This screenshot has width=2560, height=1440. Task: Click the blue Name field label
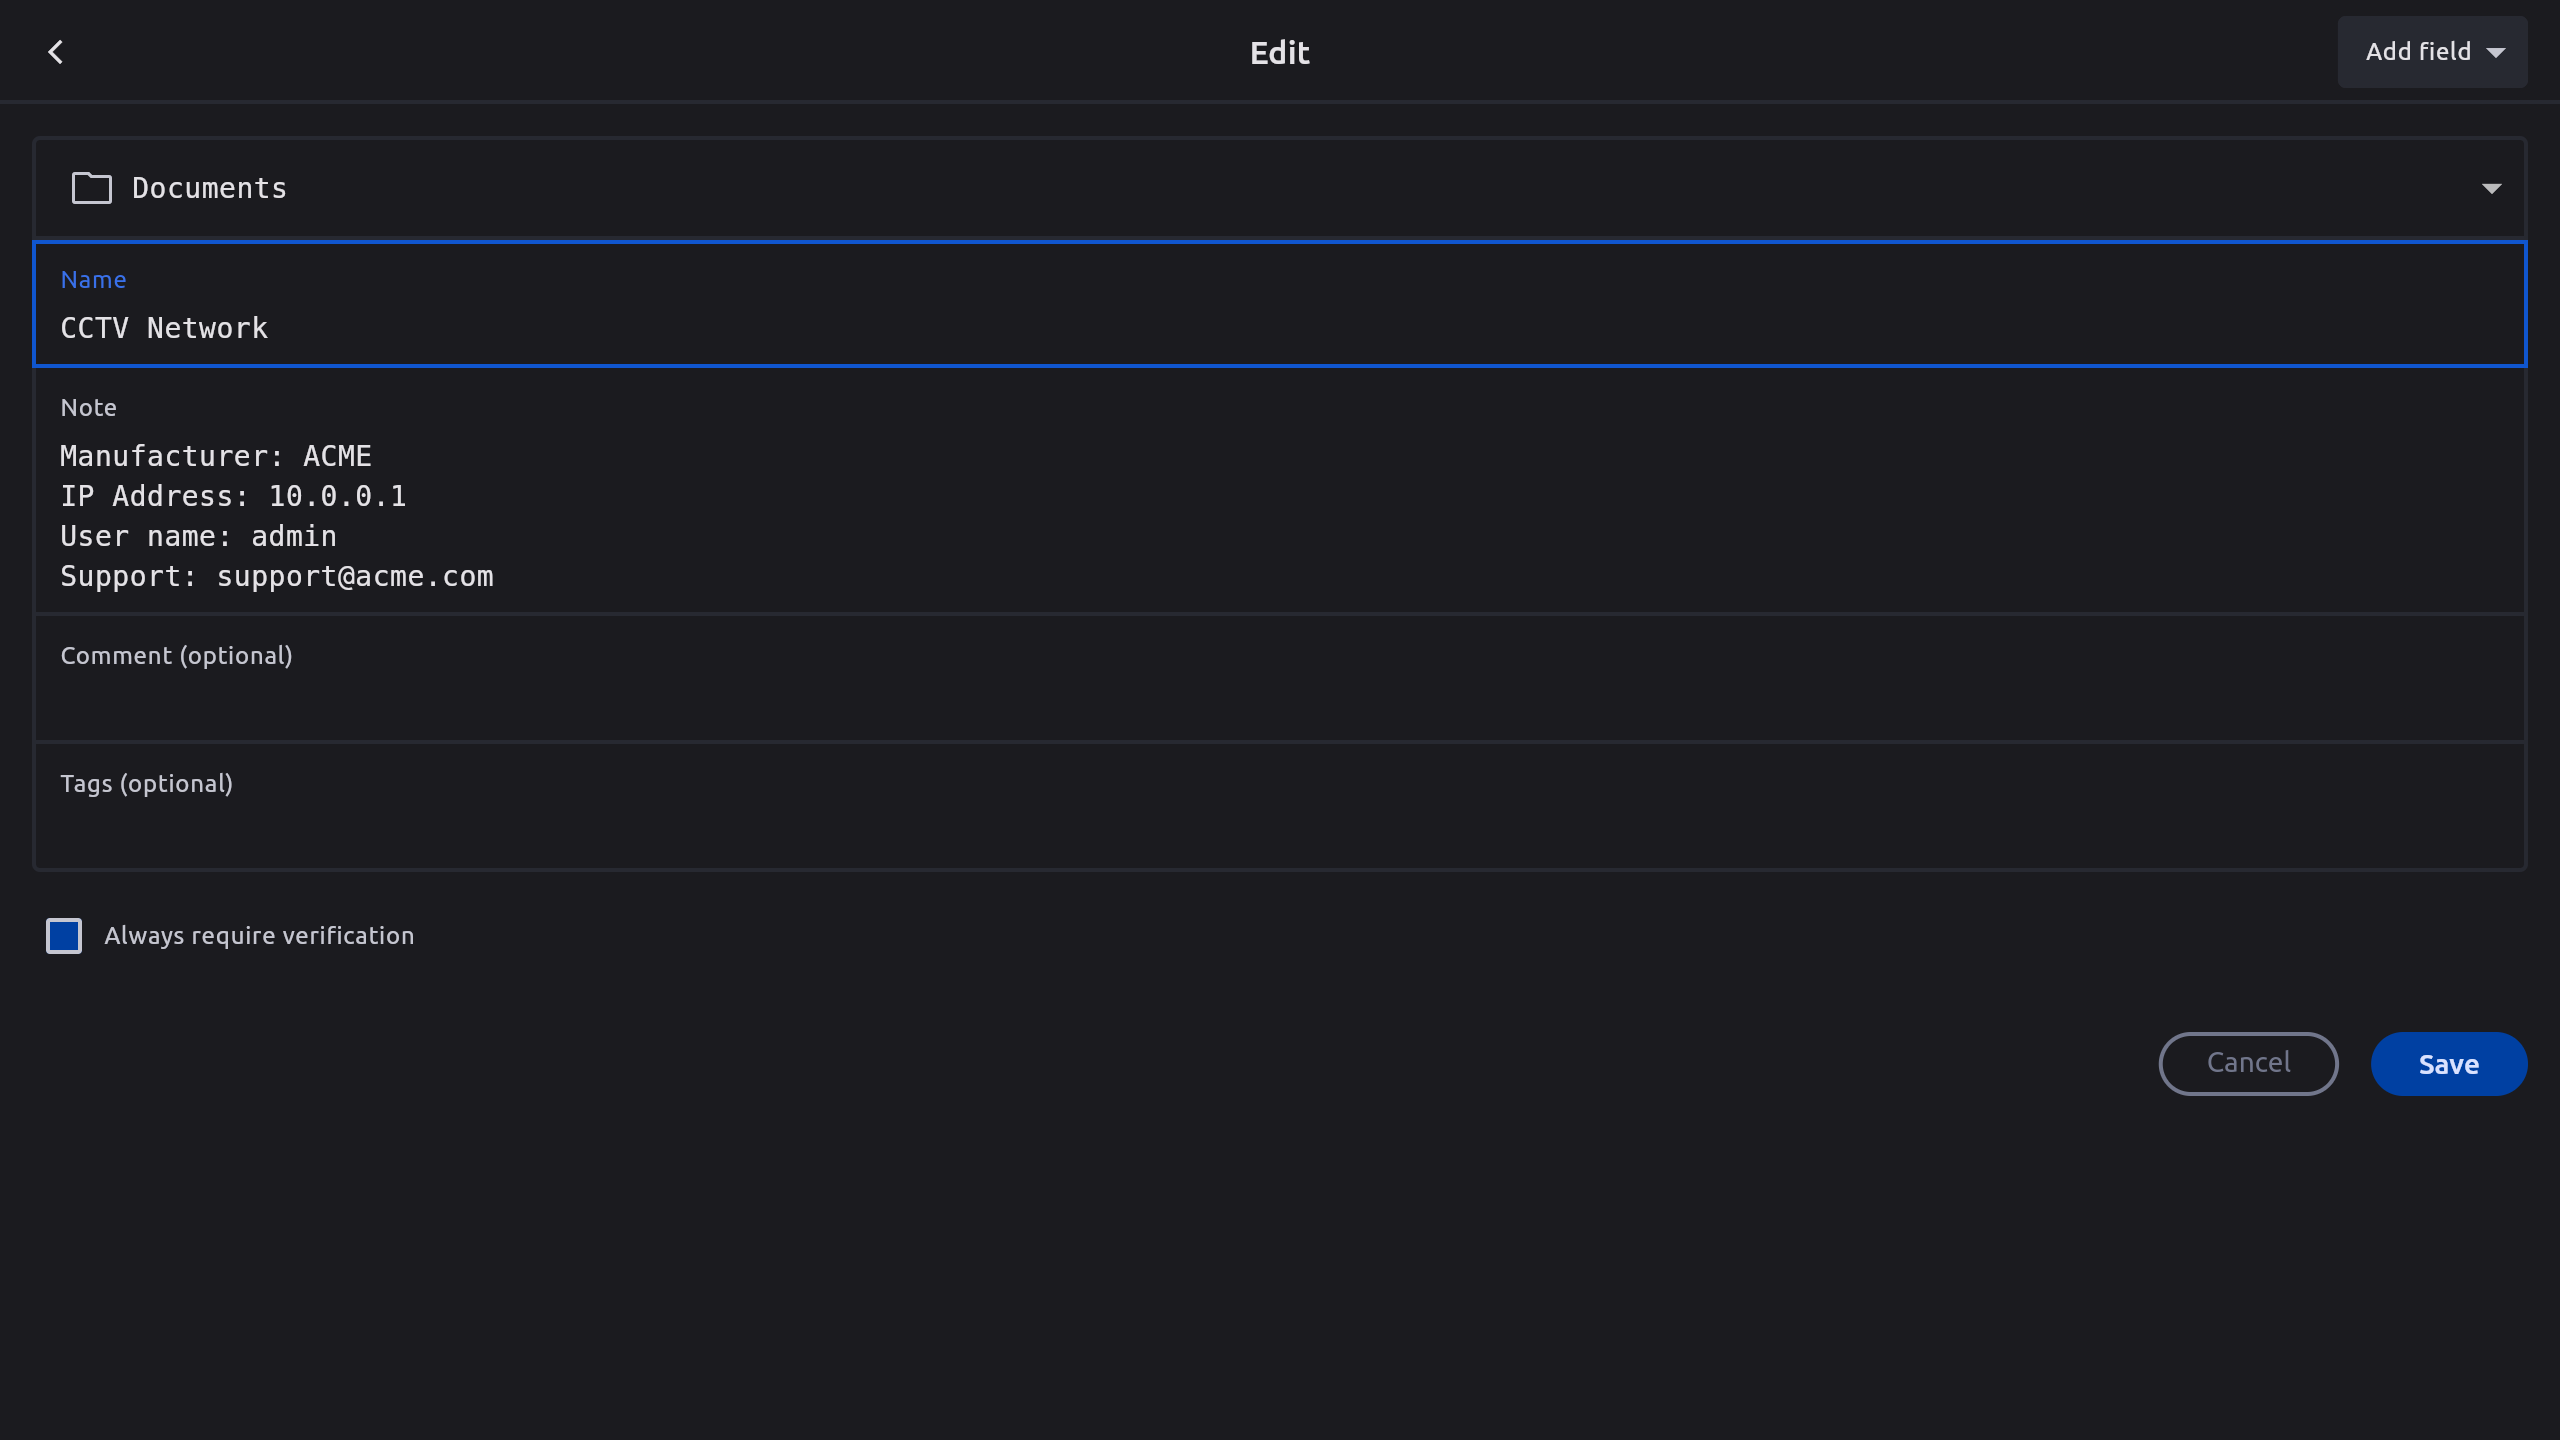point(93,280)
